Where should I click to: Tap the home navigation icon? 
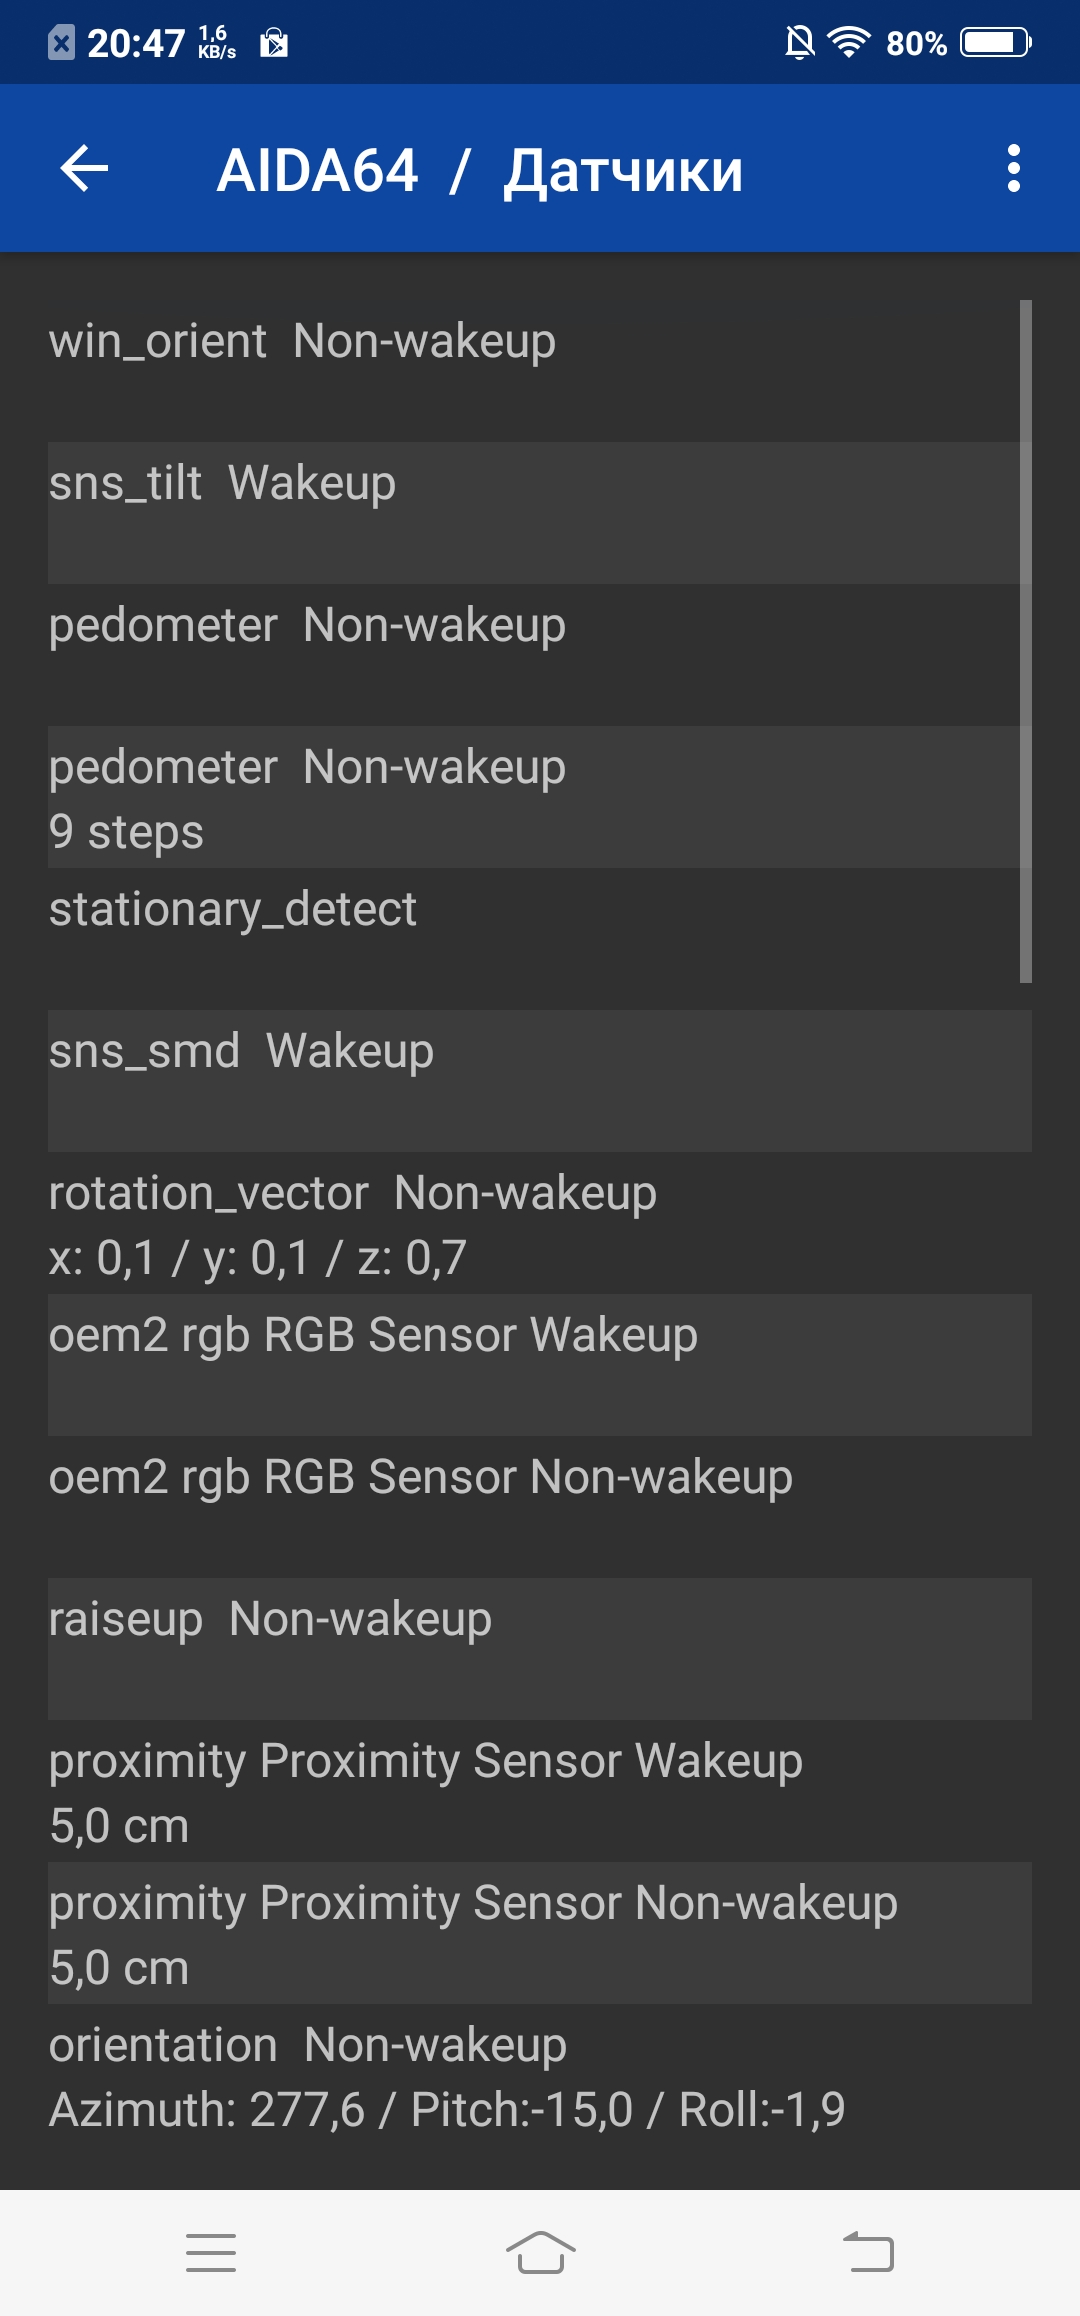coord(540,2253)
